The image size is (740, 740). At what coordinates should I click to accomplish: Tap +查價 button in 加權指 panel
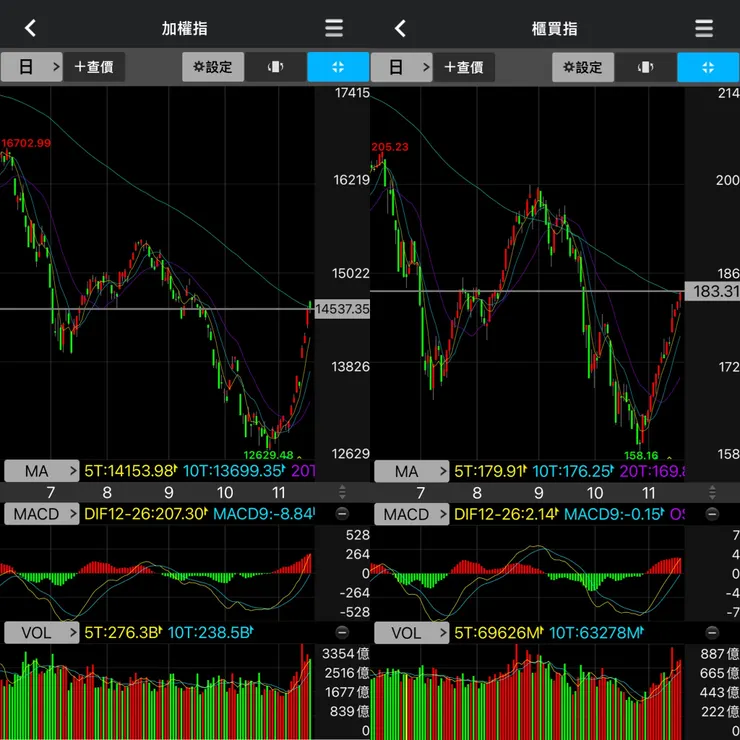pos(94,67)
